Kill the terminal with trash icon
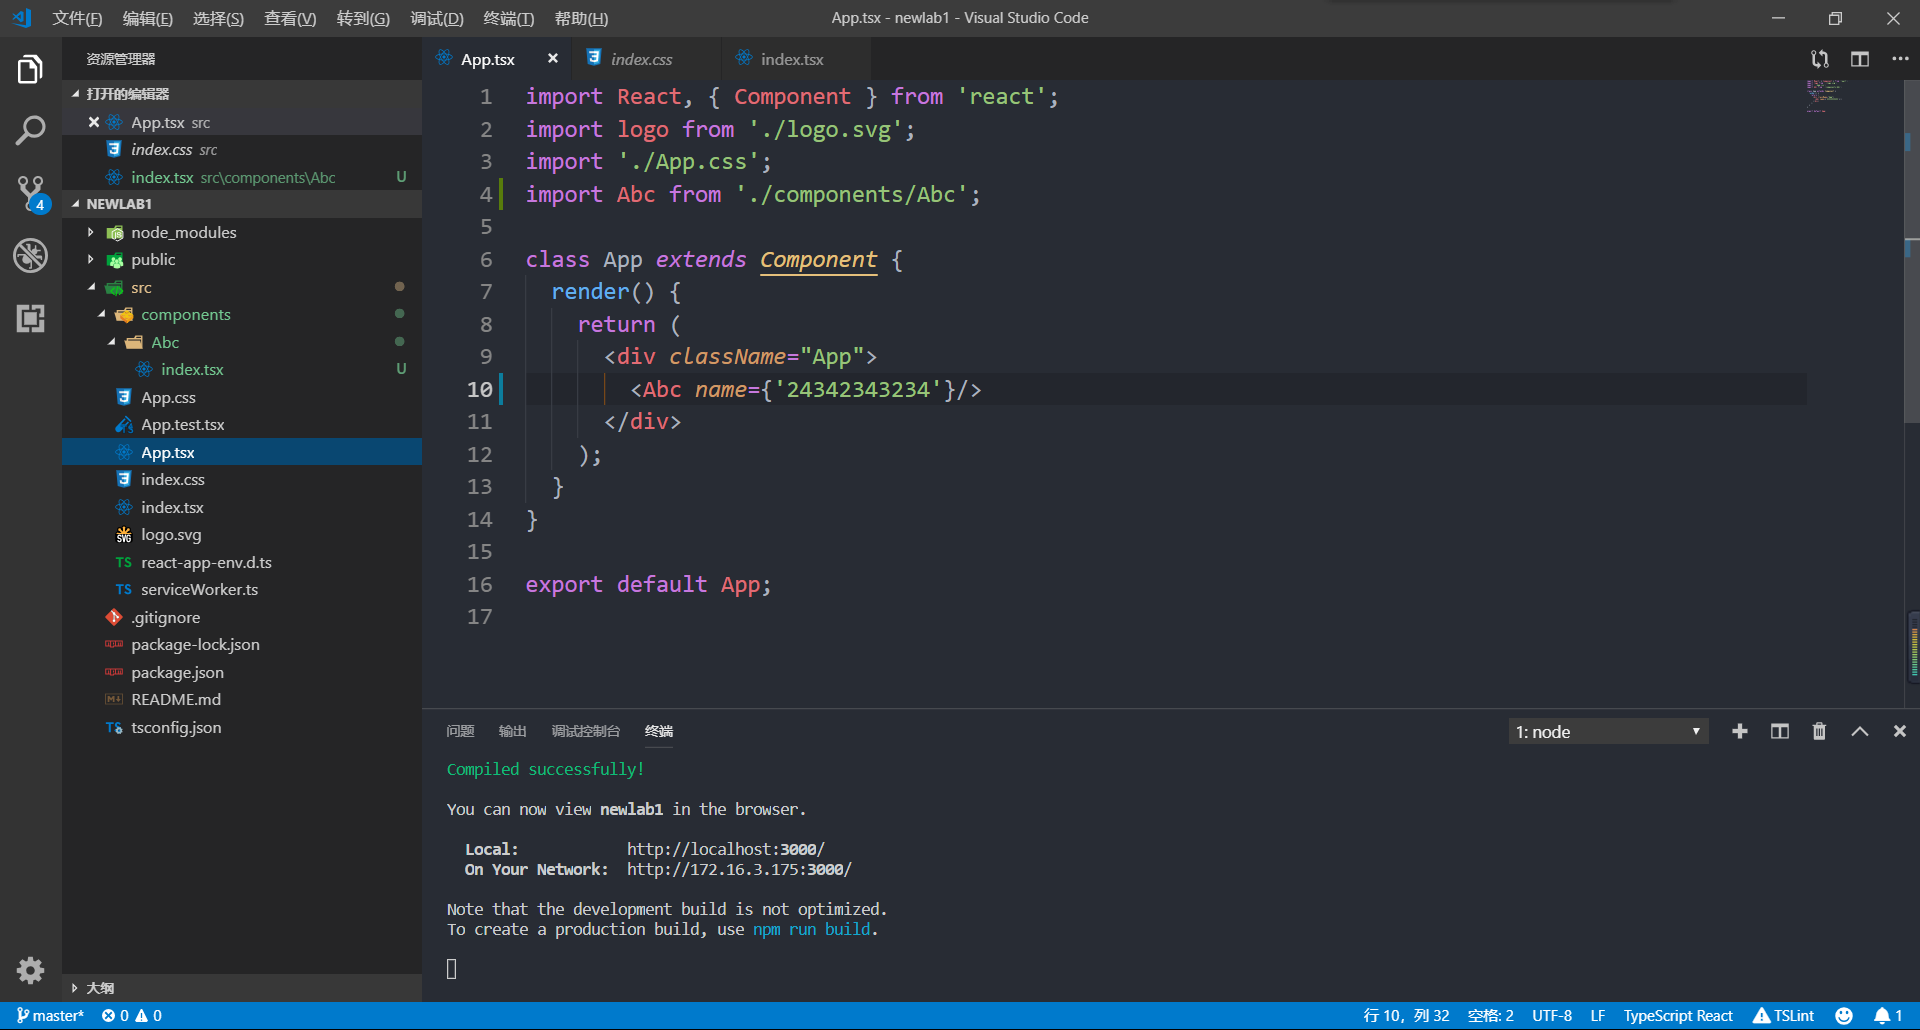Viewport: 1920px width, 1030px height. click(1819, 731)
